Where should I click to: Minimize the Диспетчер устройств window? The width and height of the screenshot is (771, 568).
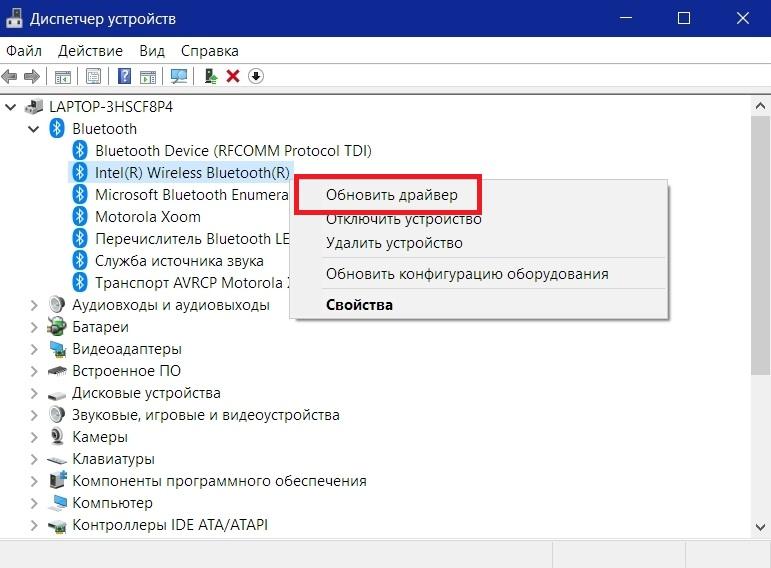(x=625, y=18)
